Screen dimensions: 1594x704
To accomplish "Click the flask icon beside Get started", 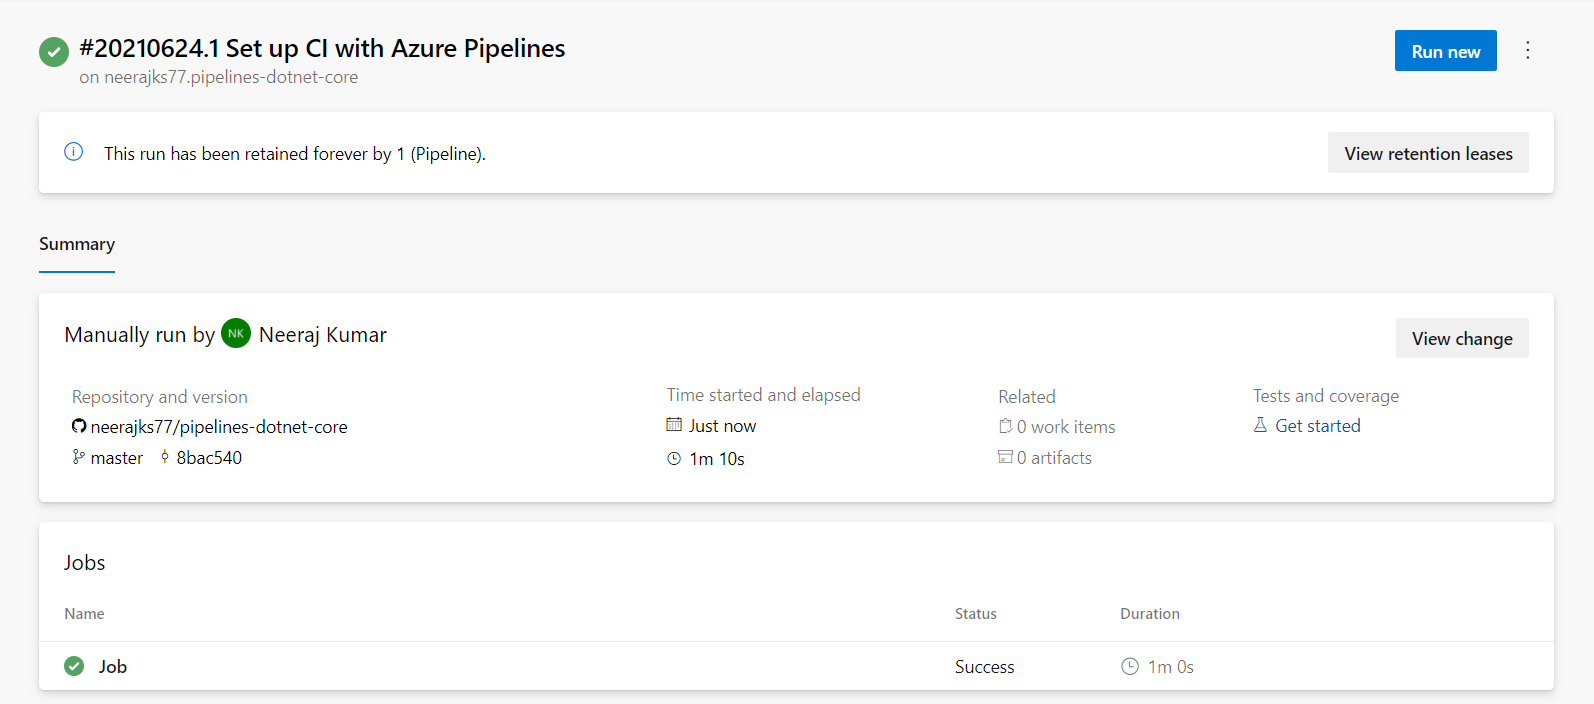I will click(x=1260, y=425).
